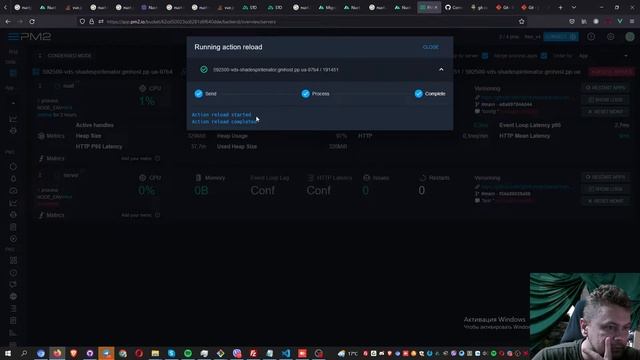
Task: Open Visual Studio Code from taskbar
Action: [286, 353]
